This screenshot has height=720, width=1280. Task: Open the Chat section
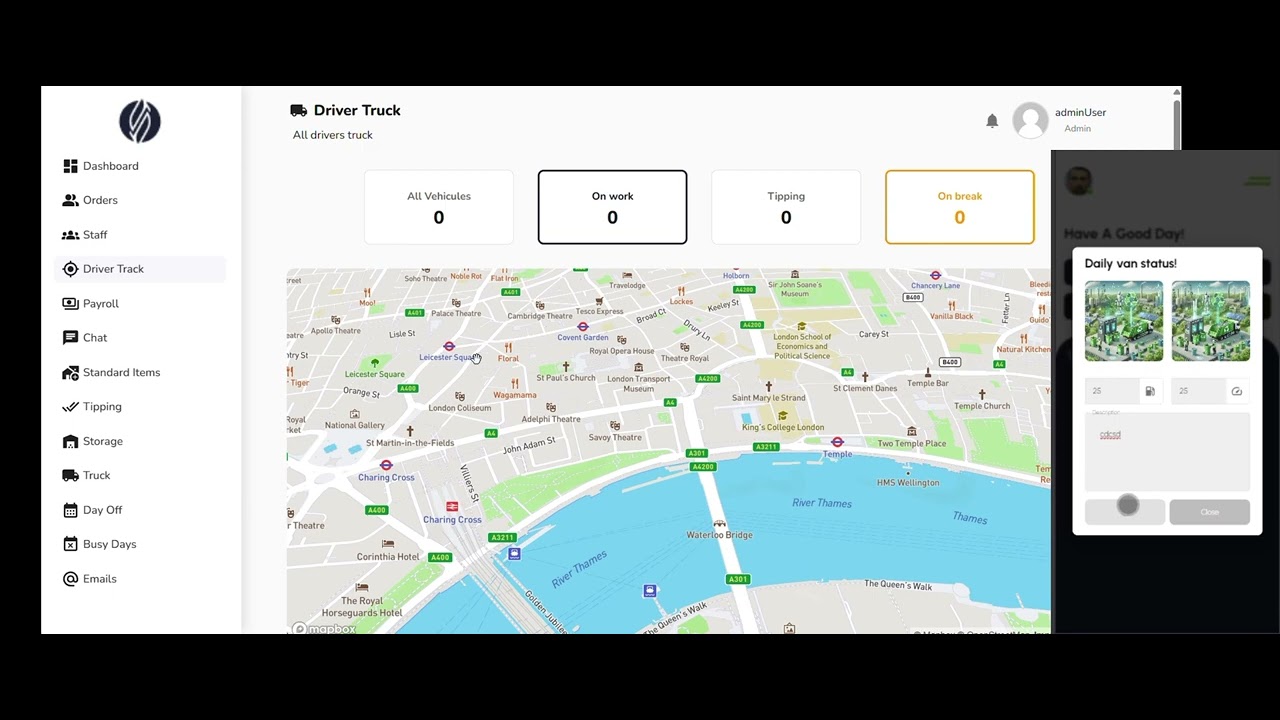coord(140,338)
